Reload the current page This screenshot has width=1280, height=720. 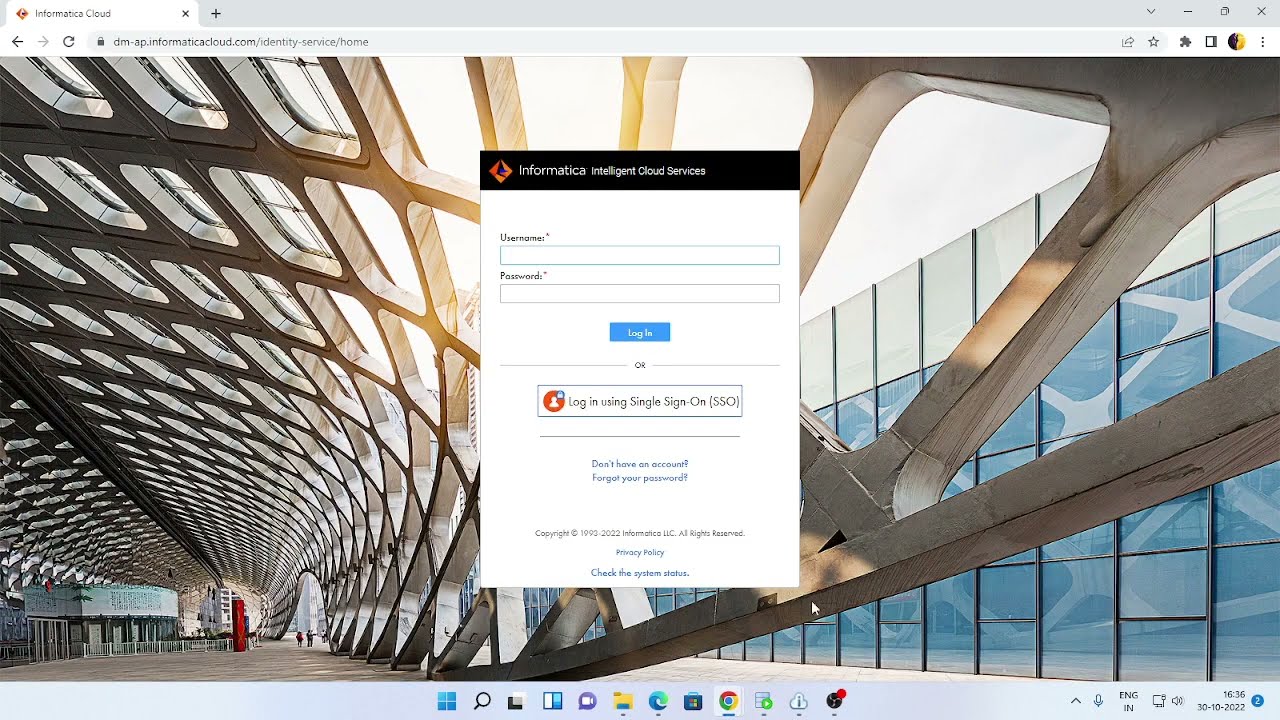69,42
